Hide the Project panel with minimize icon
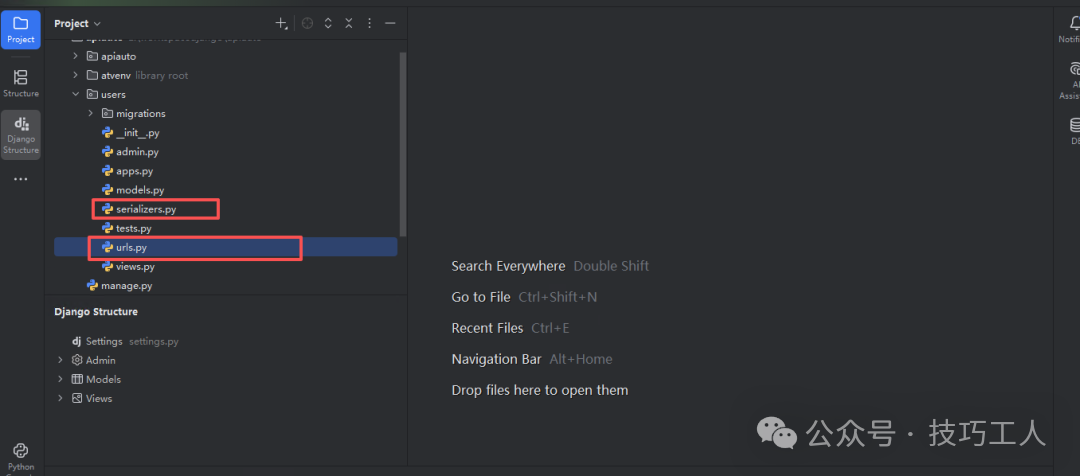This screenshot has width=1080, height=476. (x=390, y=23)
